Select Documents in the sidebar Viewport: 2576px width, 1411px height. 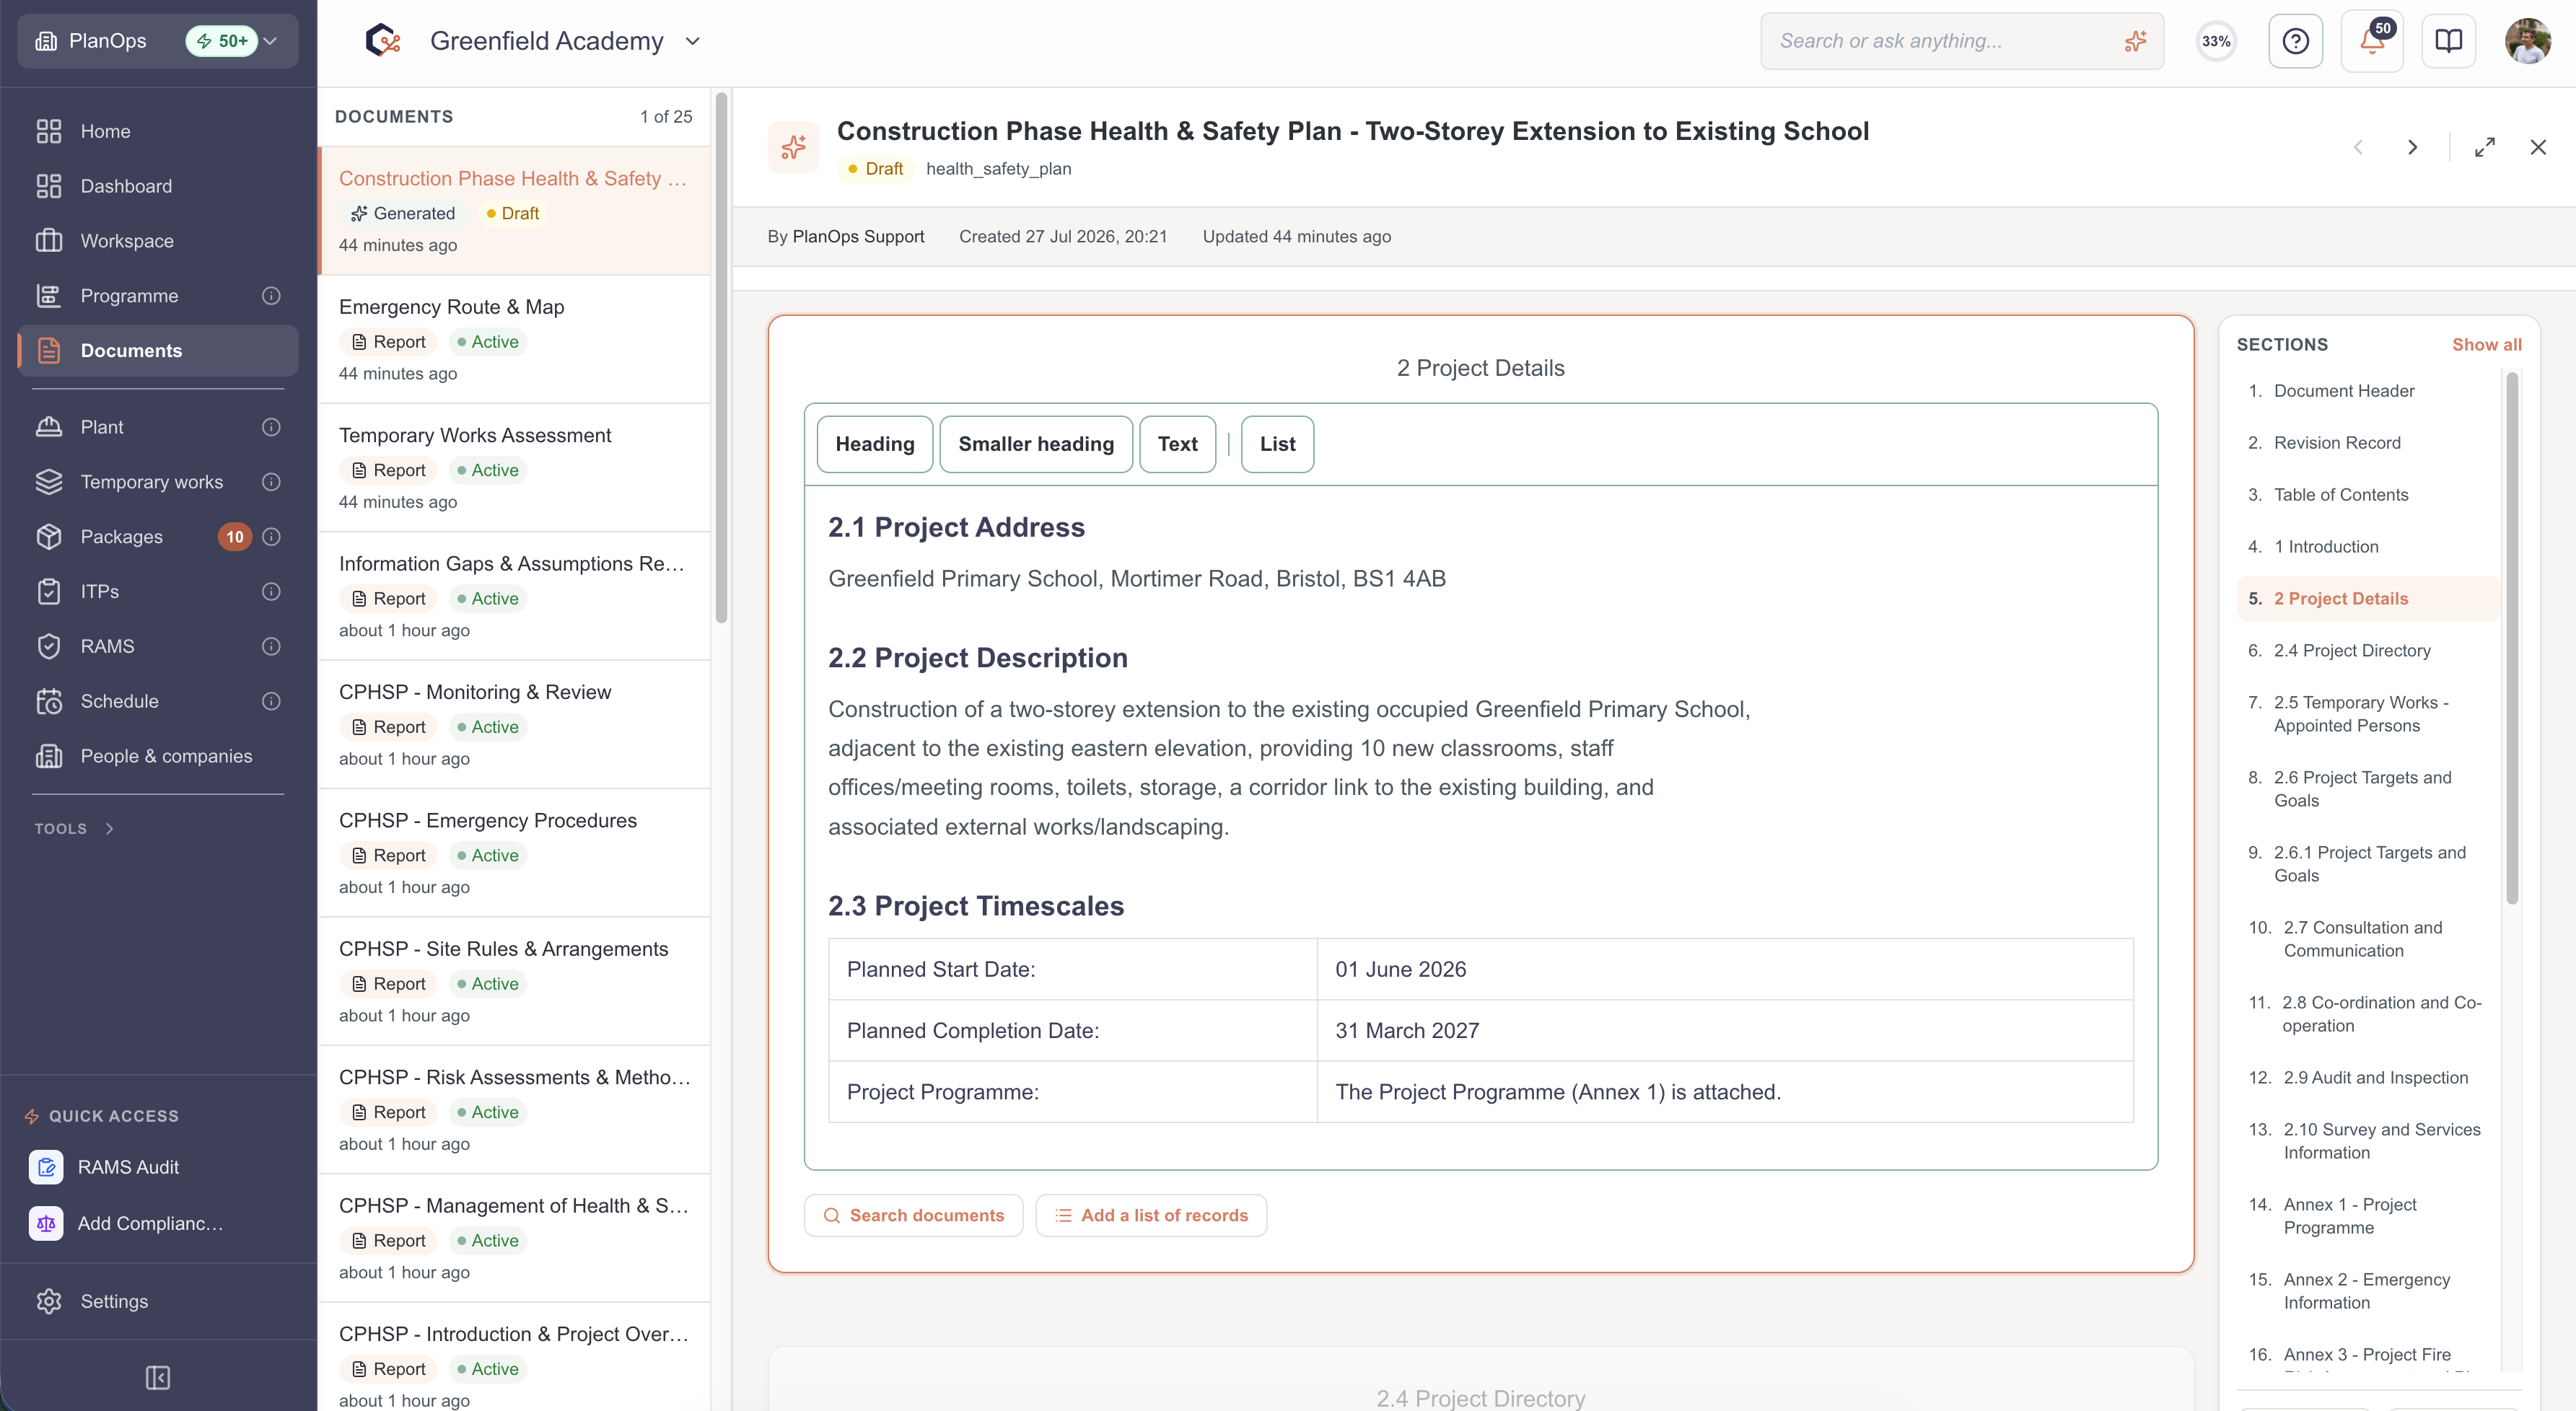[158, 351]
